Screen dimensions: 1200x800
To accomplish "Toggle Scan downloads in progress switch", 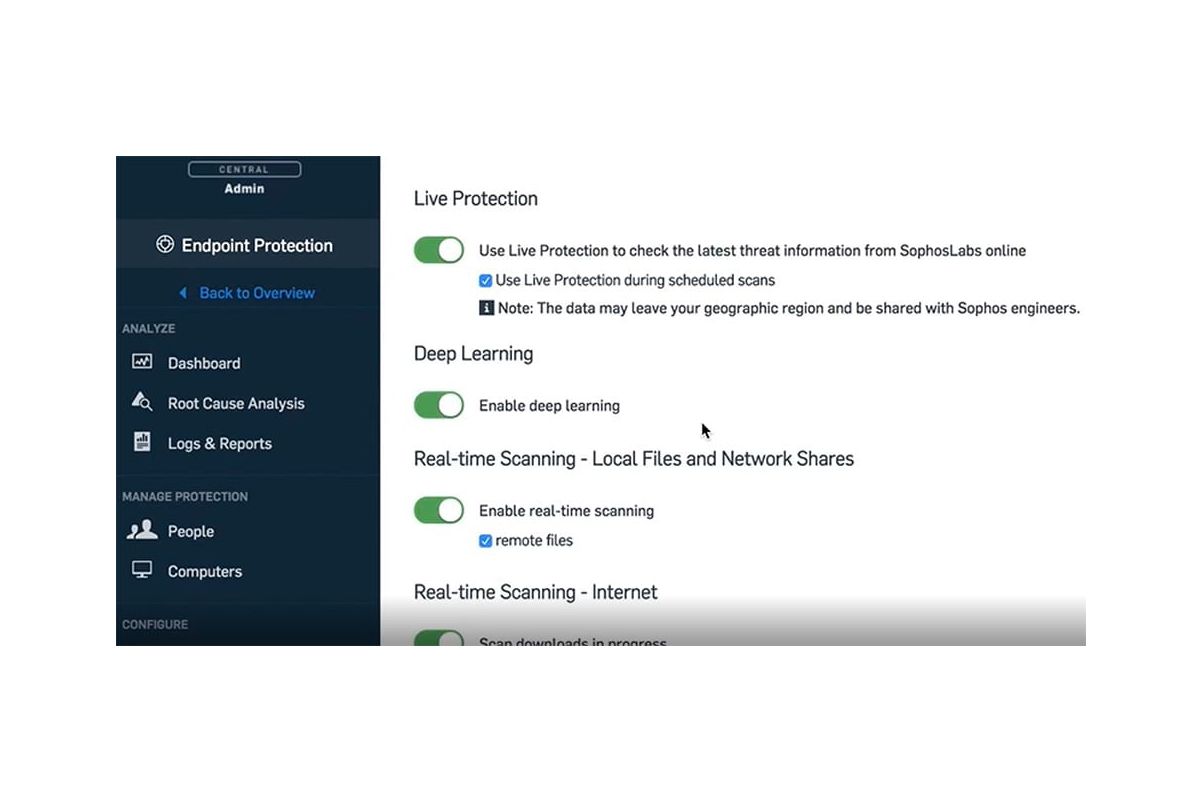I will pos(439,638).
